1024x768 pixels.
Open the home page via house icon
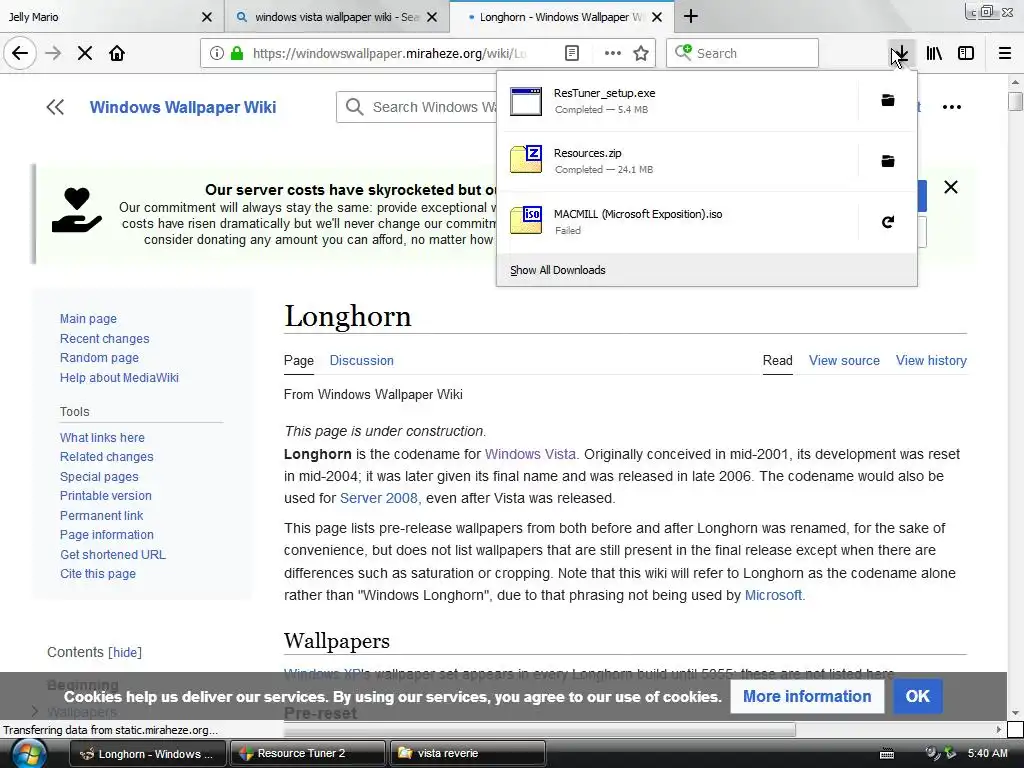117,53
